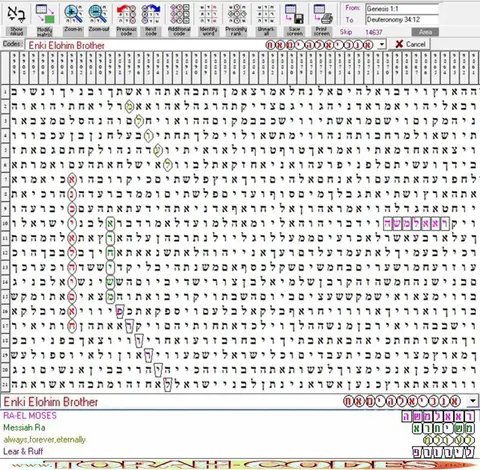Screen dimensions: 480x470
Task: Open the Additional code tool
Action: tap(179, 19)
